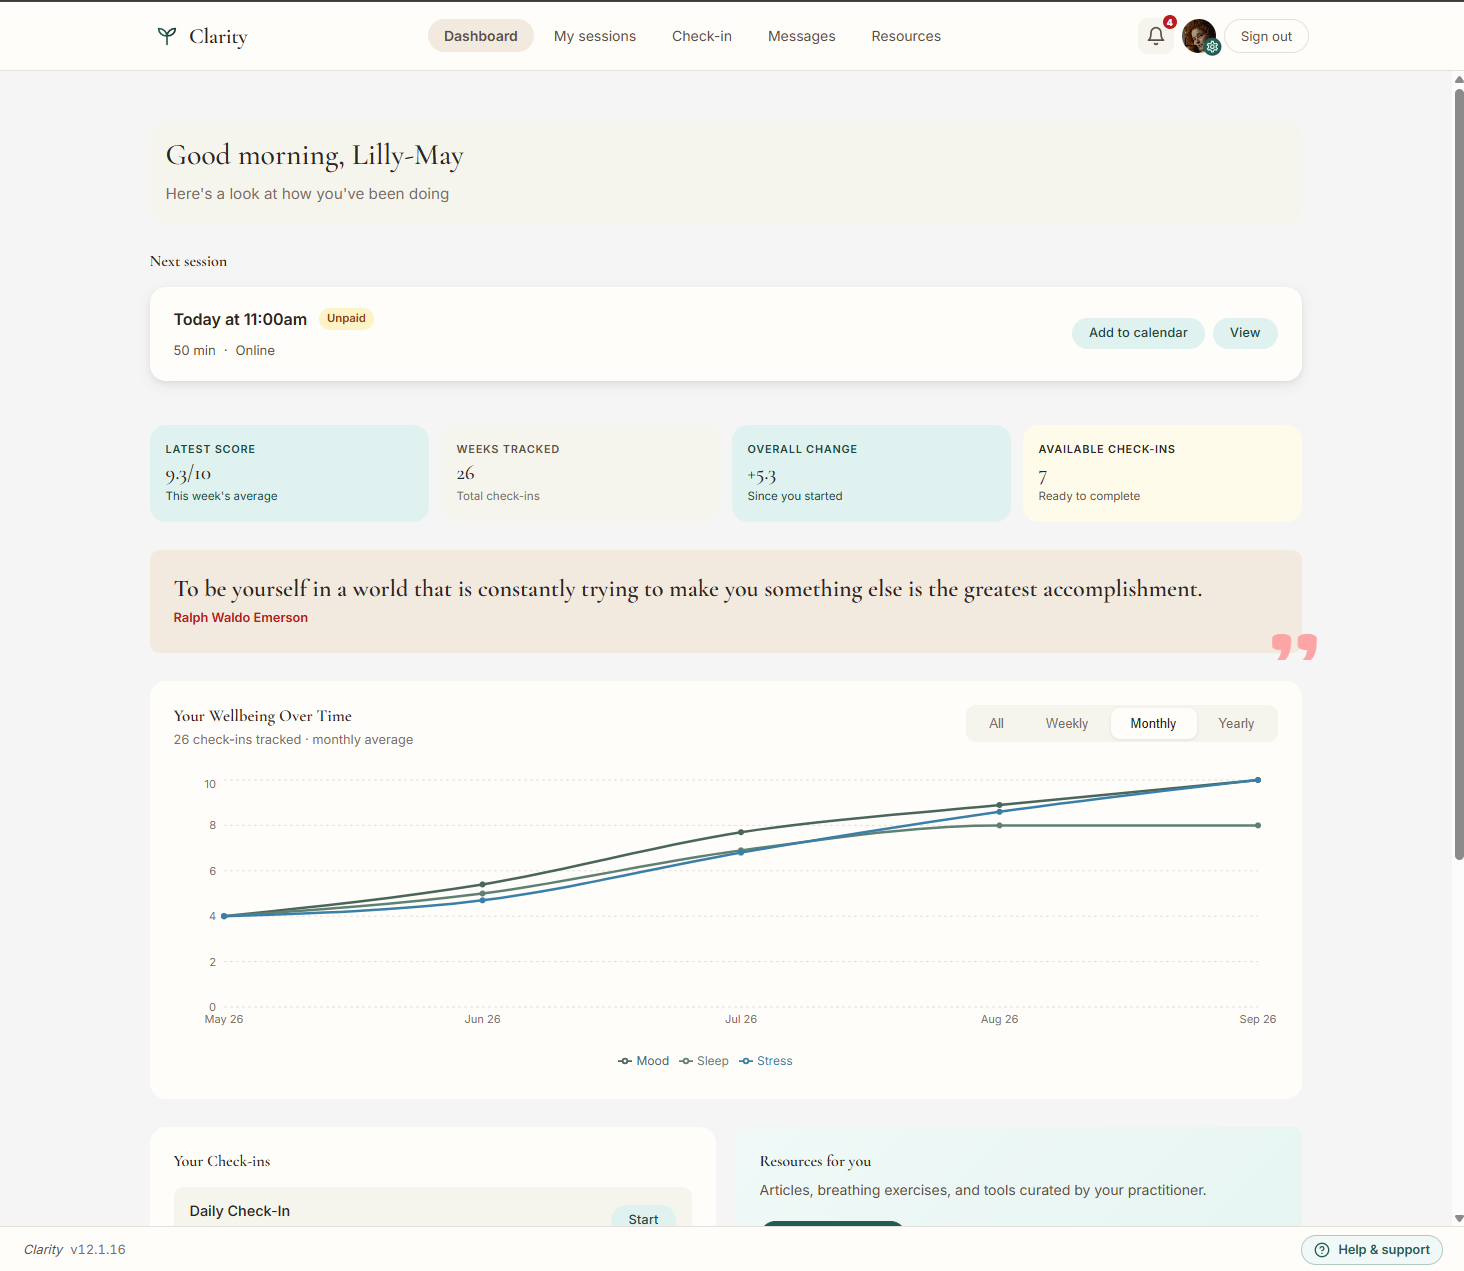The width and height of the screenshot is (1464, 1271).
Task: Click the Ralph Waldo Emerson author name
Action: point(241,618)
